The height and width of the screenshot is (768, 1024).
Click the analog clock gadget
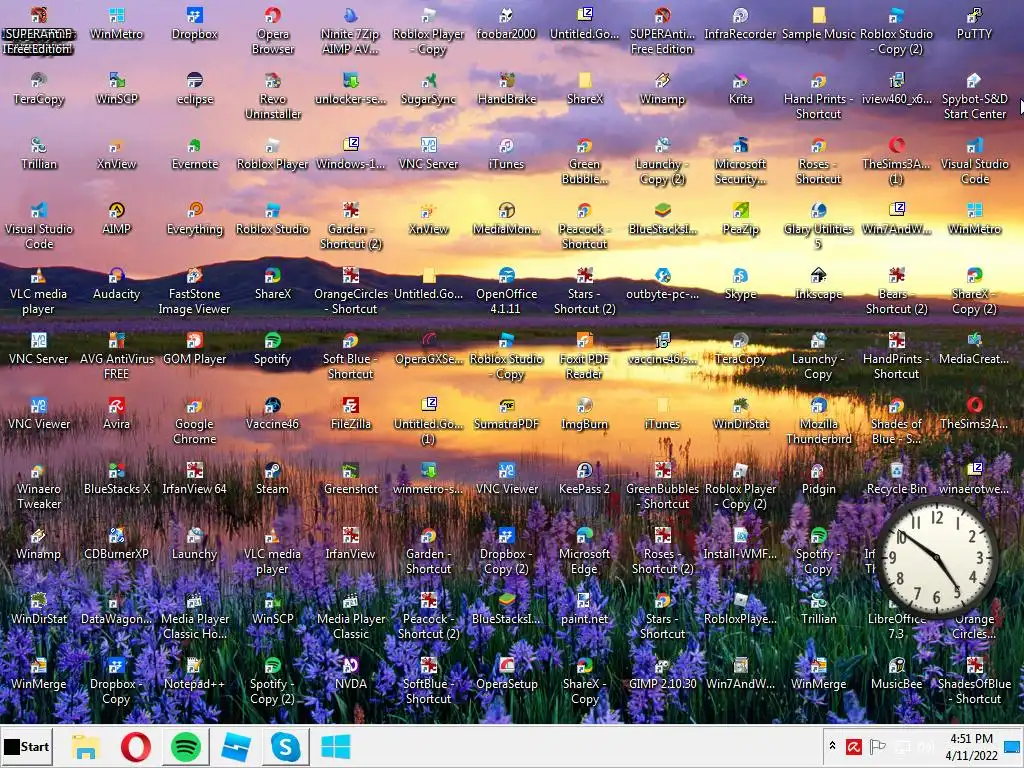(937, 557)
